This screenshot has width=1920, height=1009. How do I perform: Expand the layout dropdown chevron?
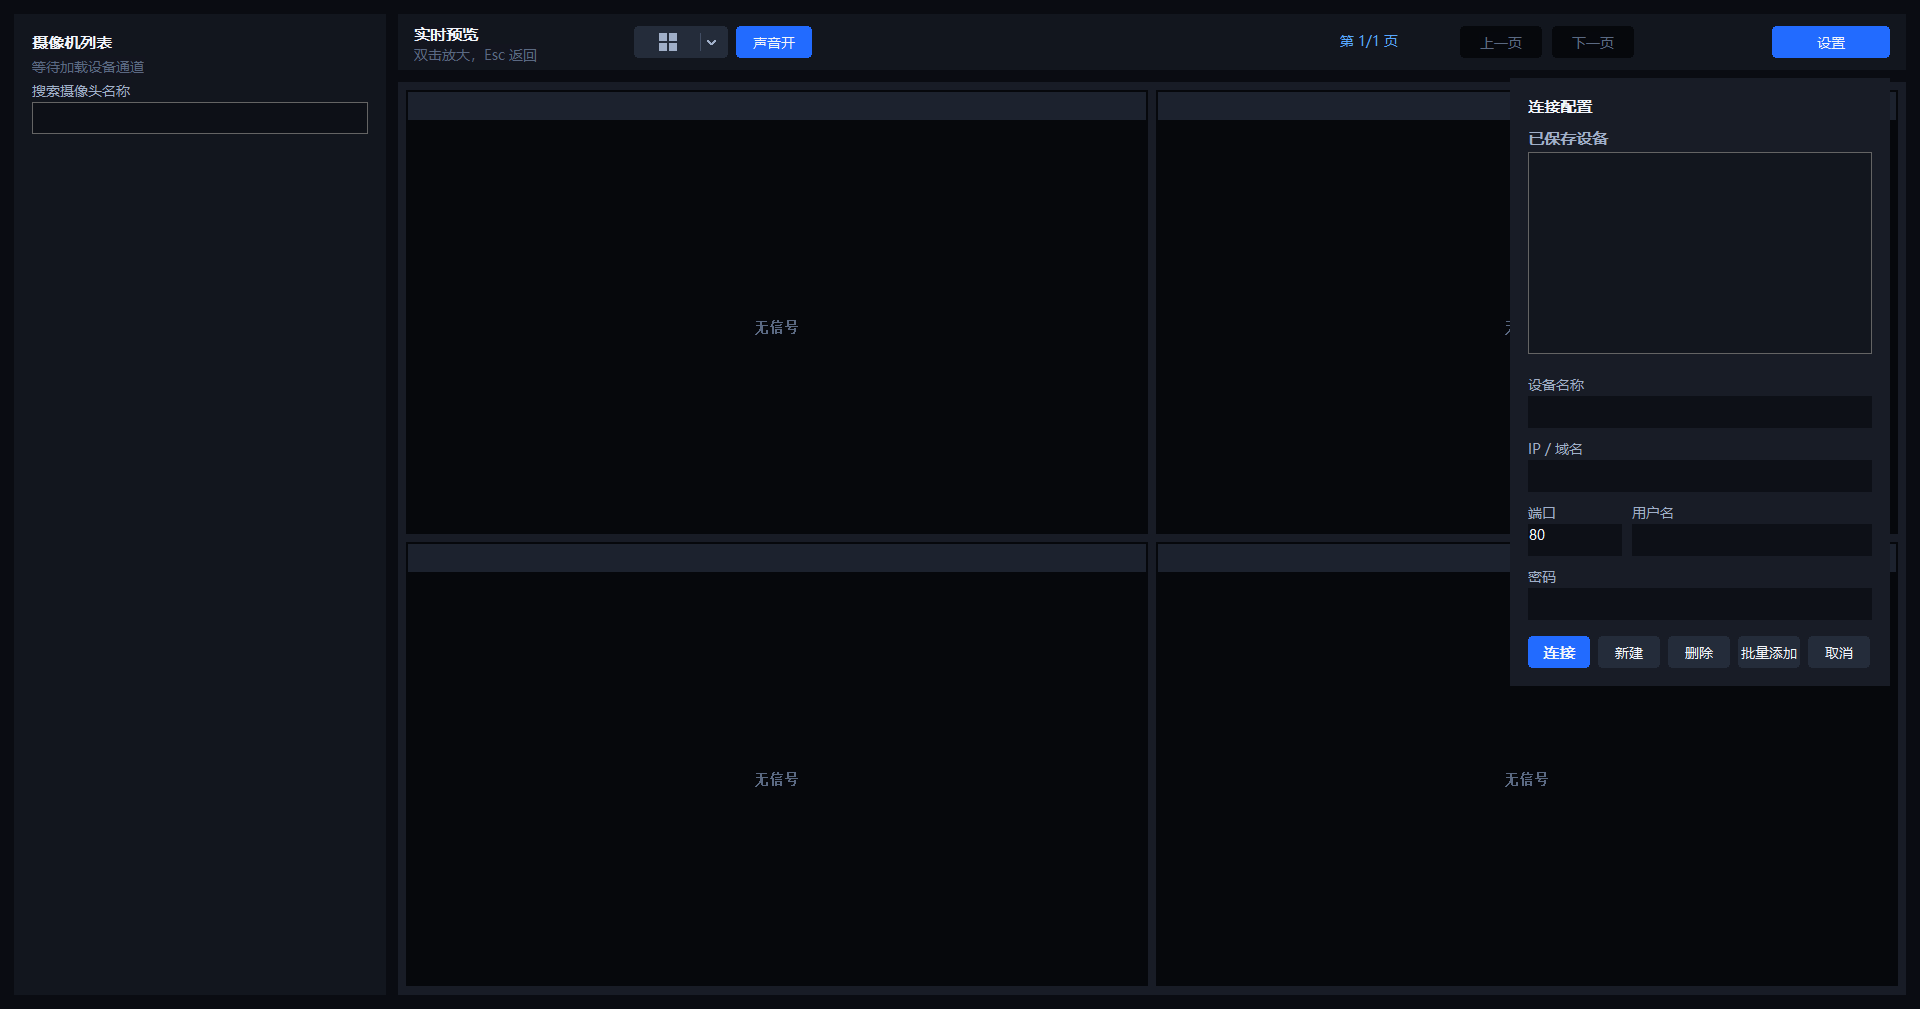pos(712,42)
